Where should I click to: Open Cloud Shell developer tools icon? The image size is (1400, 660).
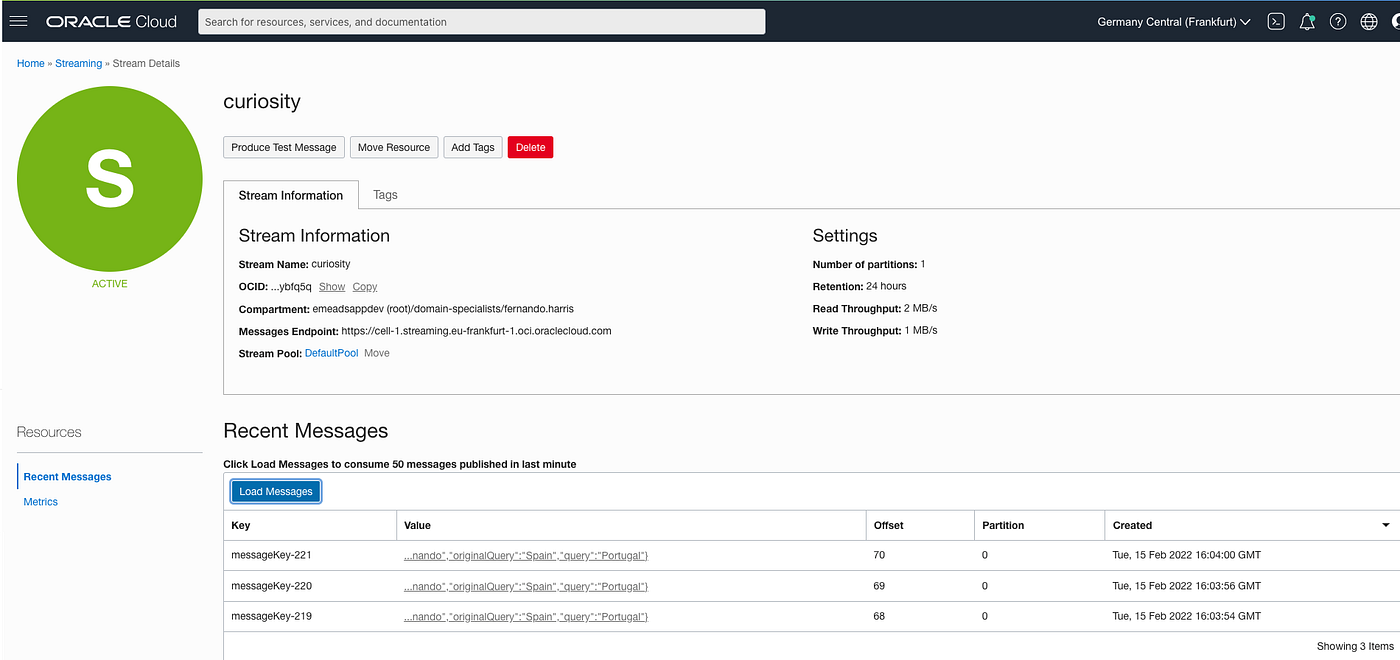click(x=1276, y=21)
